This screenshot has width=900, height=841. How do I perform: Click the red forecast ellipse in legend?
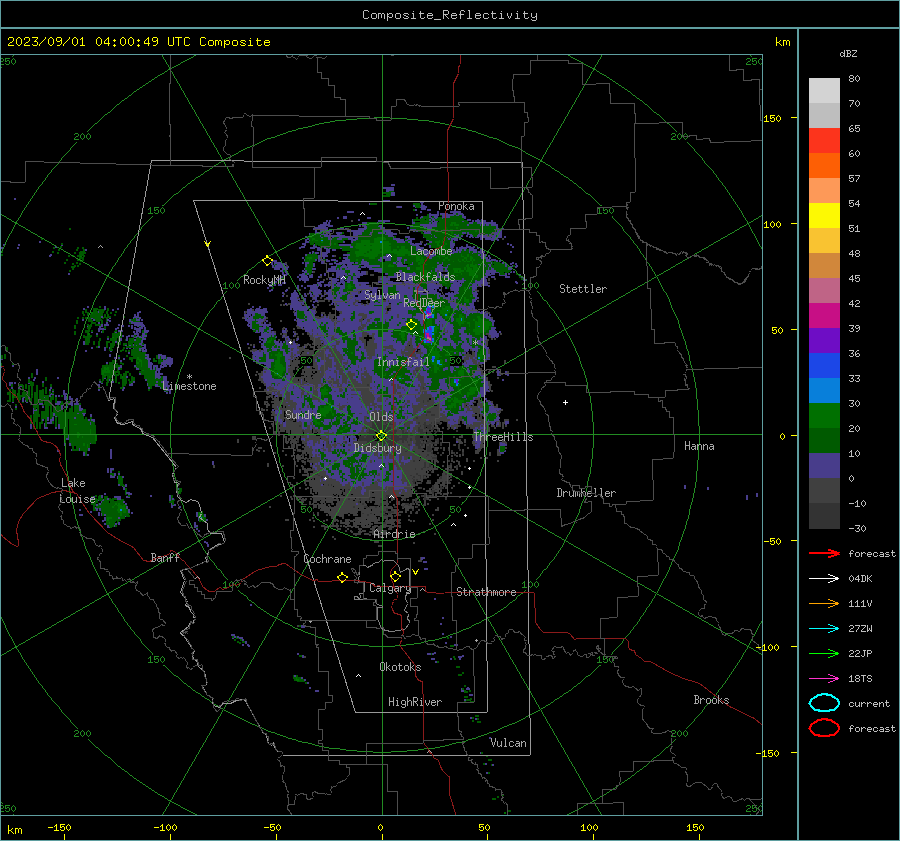coord(824,728)
